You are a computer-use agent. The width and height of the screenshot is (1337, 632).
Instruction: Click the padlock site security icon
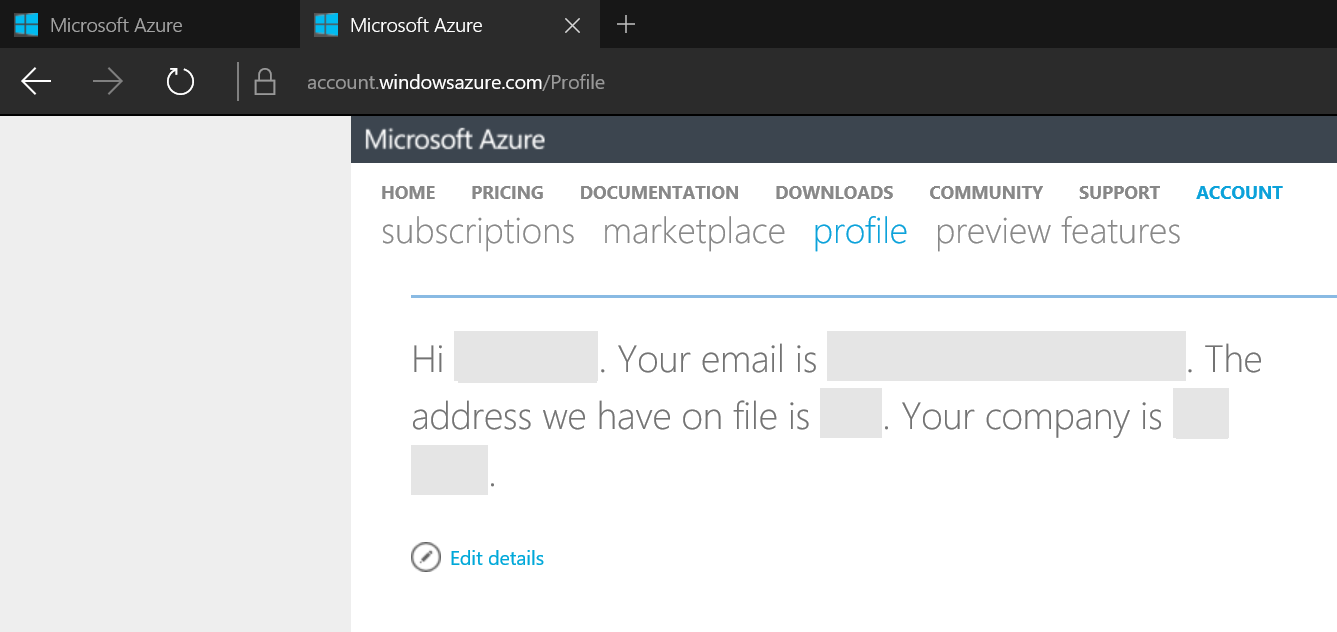(x=265, y=82)
